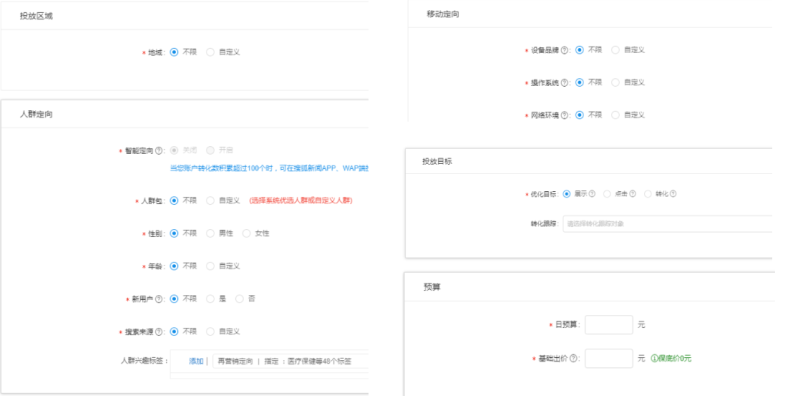This screenshot has height=396, width=800.
Task: Click help icon next to 智能定向
Action: click(159, 151)
